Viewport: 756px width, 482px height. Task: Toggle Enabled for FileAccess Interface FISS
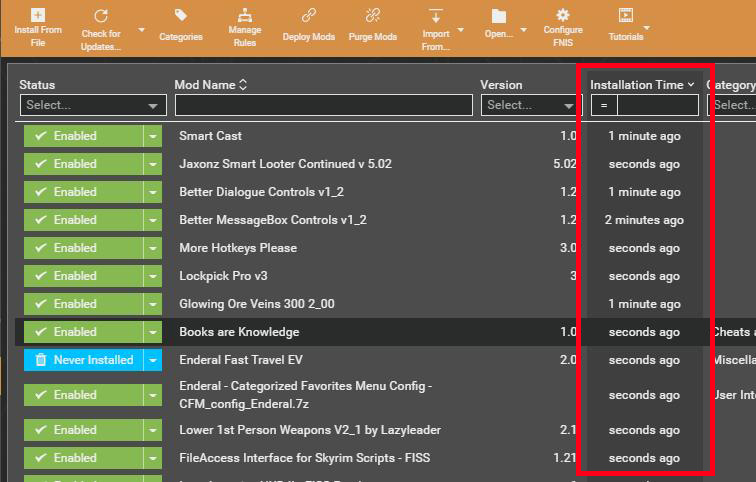[x=83, y=458]
